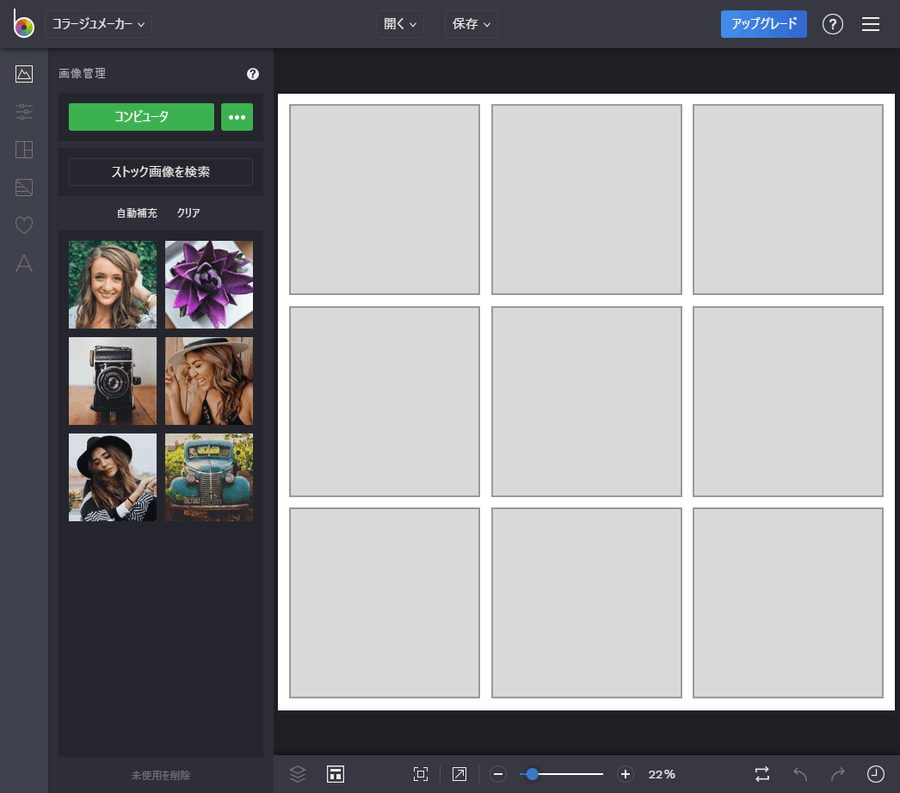Open the Text tool sidebar icon
This screenshot has height=793, width=900.
pos(24,263)
